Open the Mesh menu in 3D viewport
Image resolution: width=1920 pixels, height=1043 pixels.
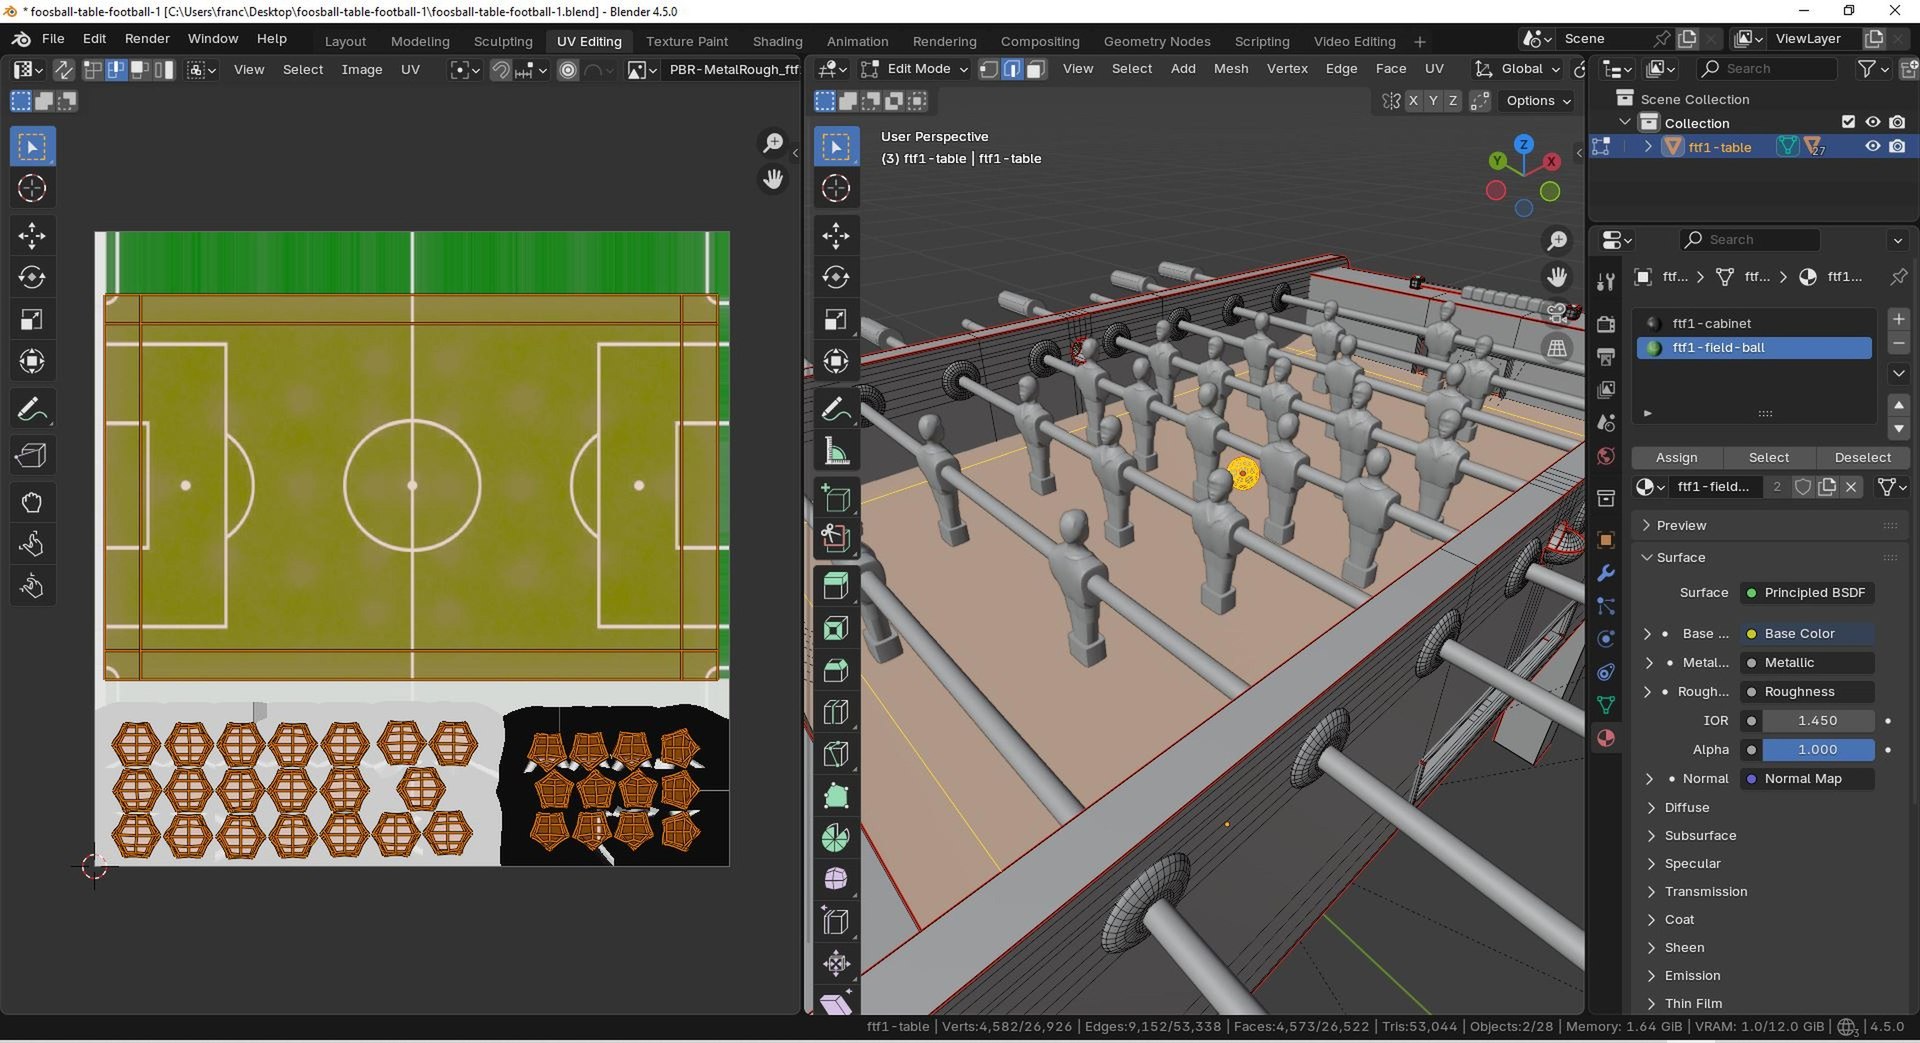(1230, 69)
